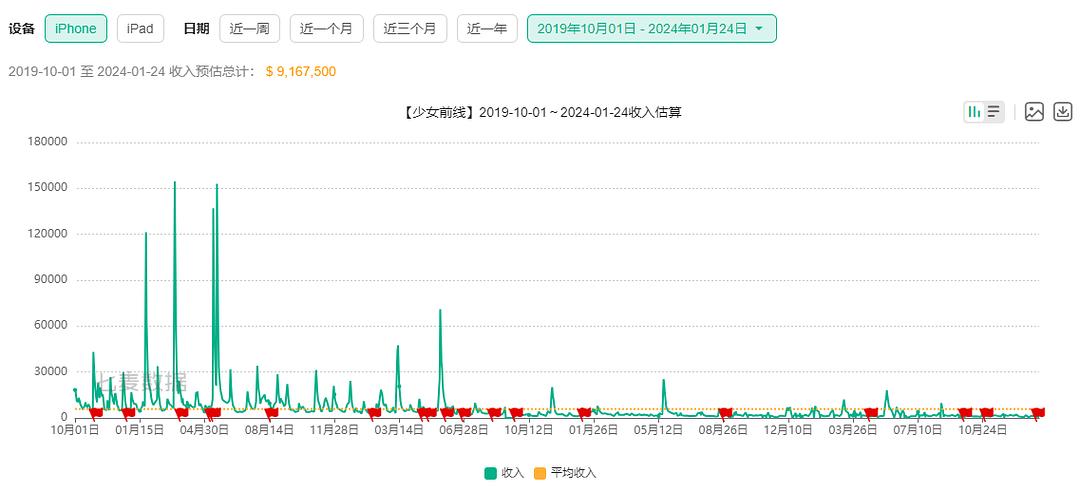The image size is (1080, 492).
Task: Click the 07月10日 x-axis label
Action: (x=918, y=430)
